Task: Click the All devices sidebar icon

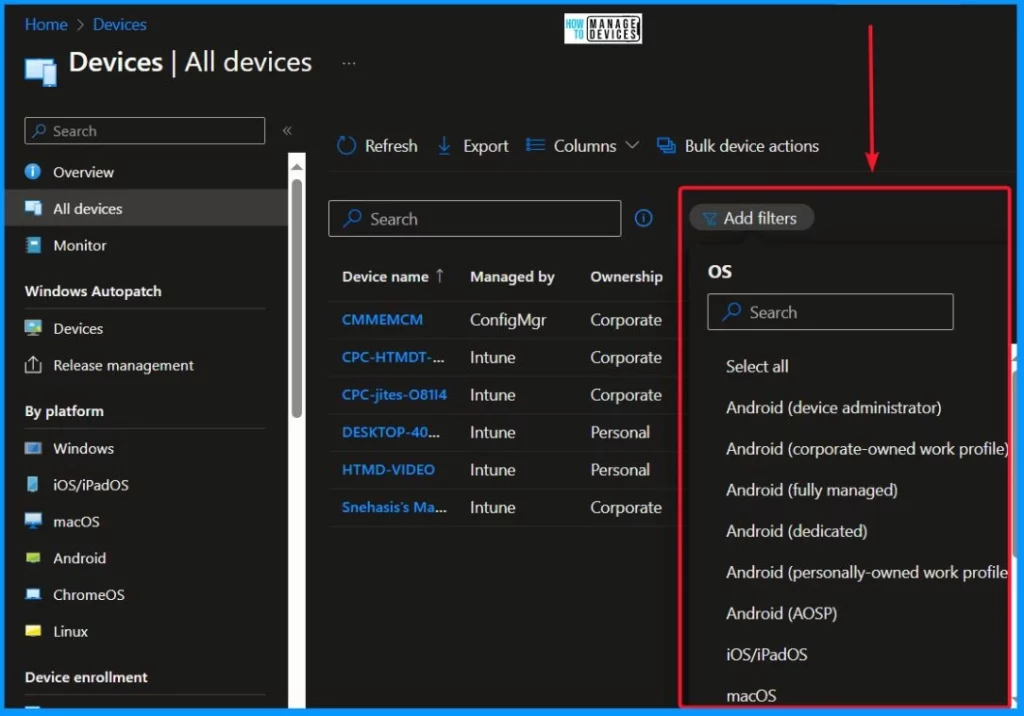Action: click(33, 208)
